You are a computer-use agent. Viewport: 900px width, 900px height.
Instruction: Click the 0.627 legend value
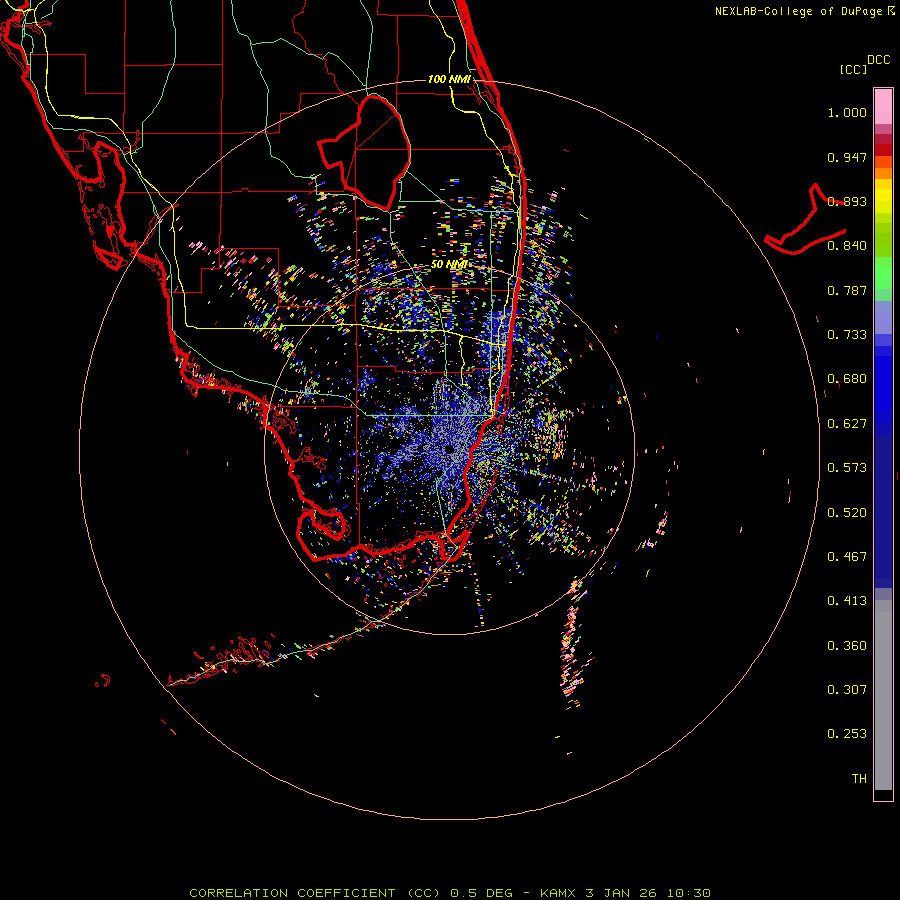847,424
